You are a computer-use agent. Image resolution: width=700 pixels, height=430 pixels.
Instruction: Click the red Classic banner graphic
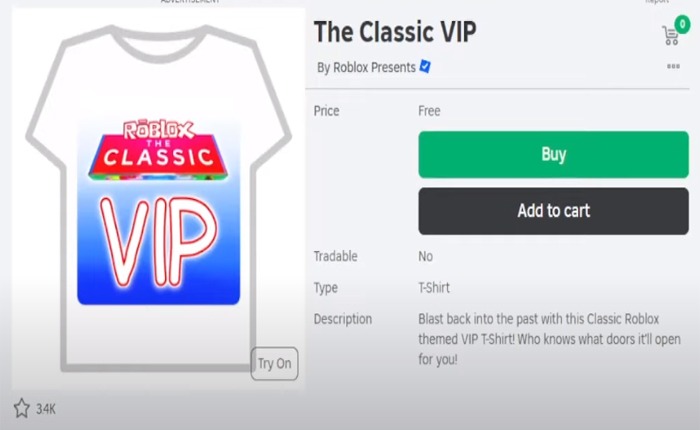[158, 158]
